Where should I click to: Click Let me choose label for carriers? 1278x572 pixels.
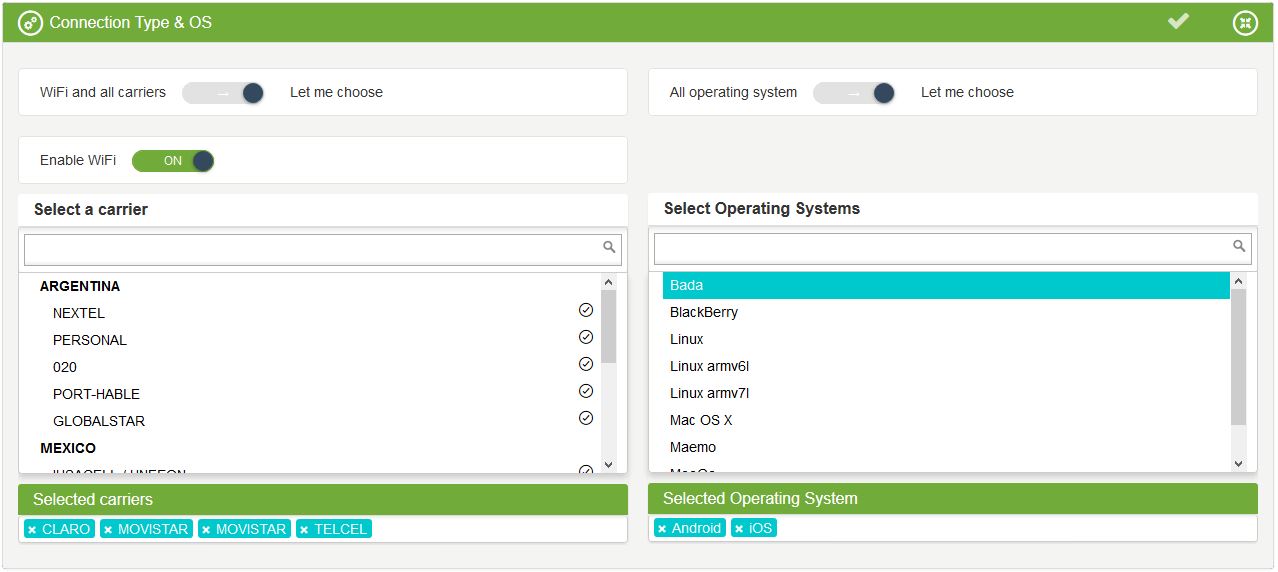click(x=336, y=92)
